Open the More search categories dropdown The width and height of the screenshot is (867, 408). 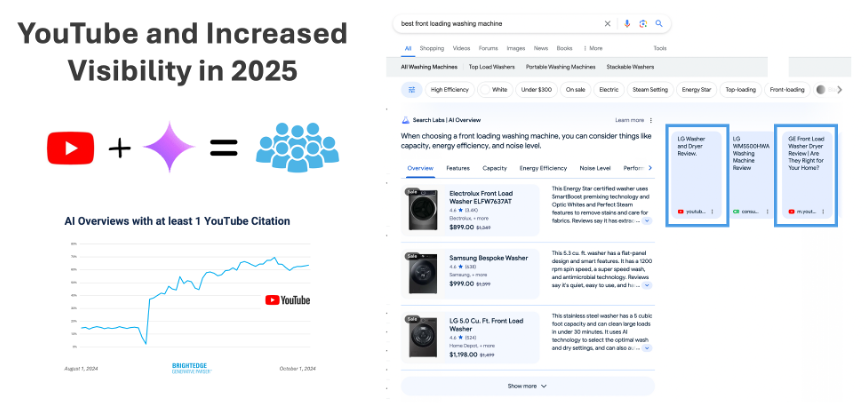(x=594, y=48)
